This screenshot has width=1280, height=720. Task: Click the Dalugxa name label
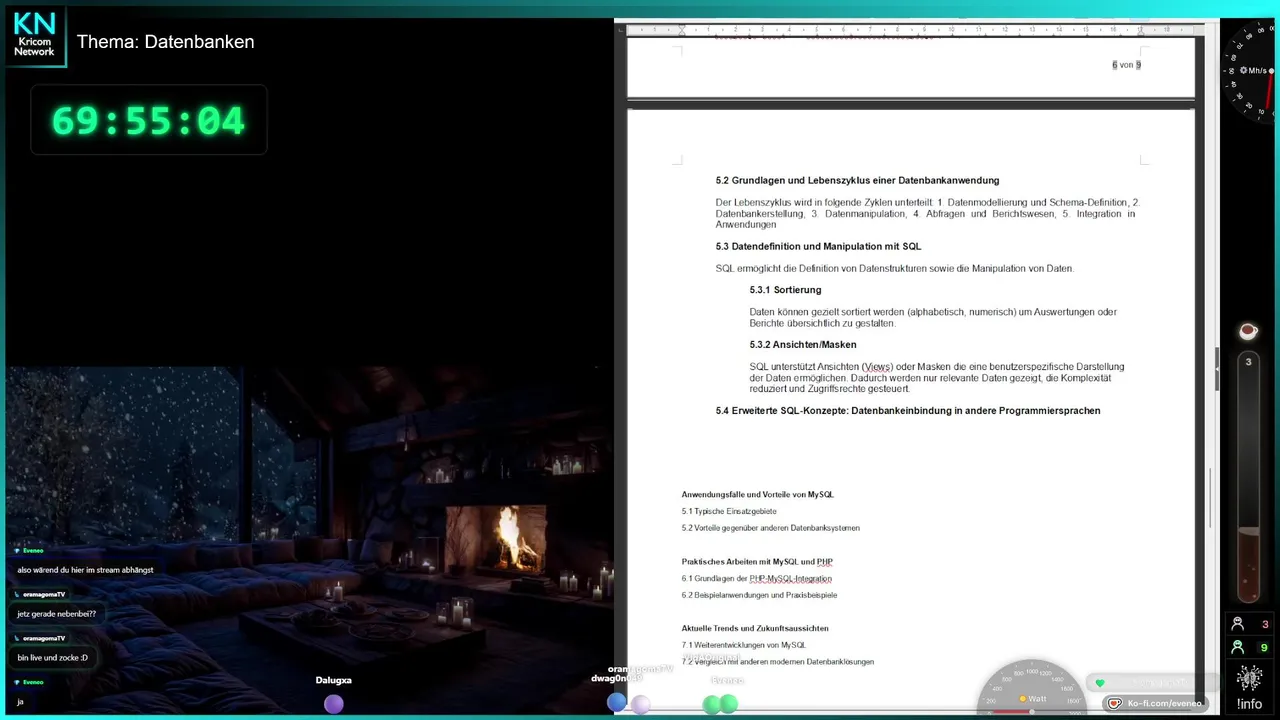pos(334,680)
